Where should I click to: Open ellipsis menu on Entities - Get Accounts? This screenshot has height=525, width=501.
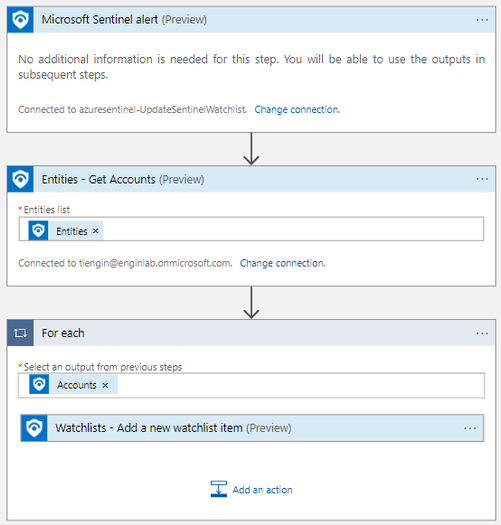(x=482, y=179)
